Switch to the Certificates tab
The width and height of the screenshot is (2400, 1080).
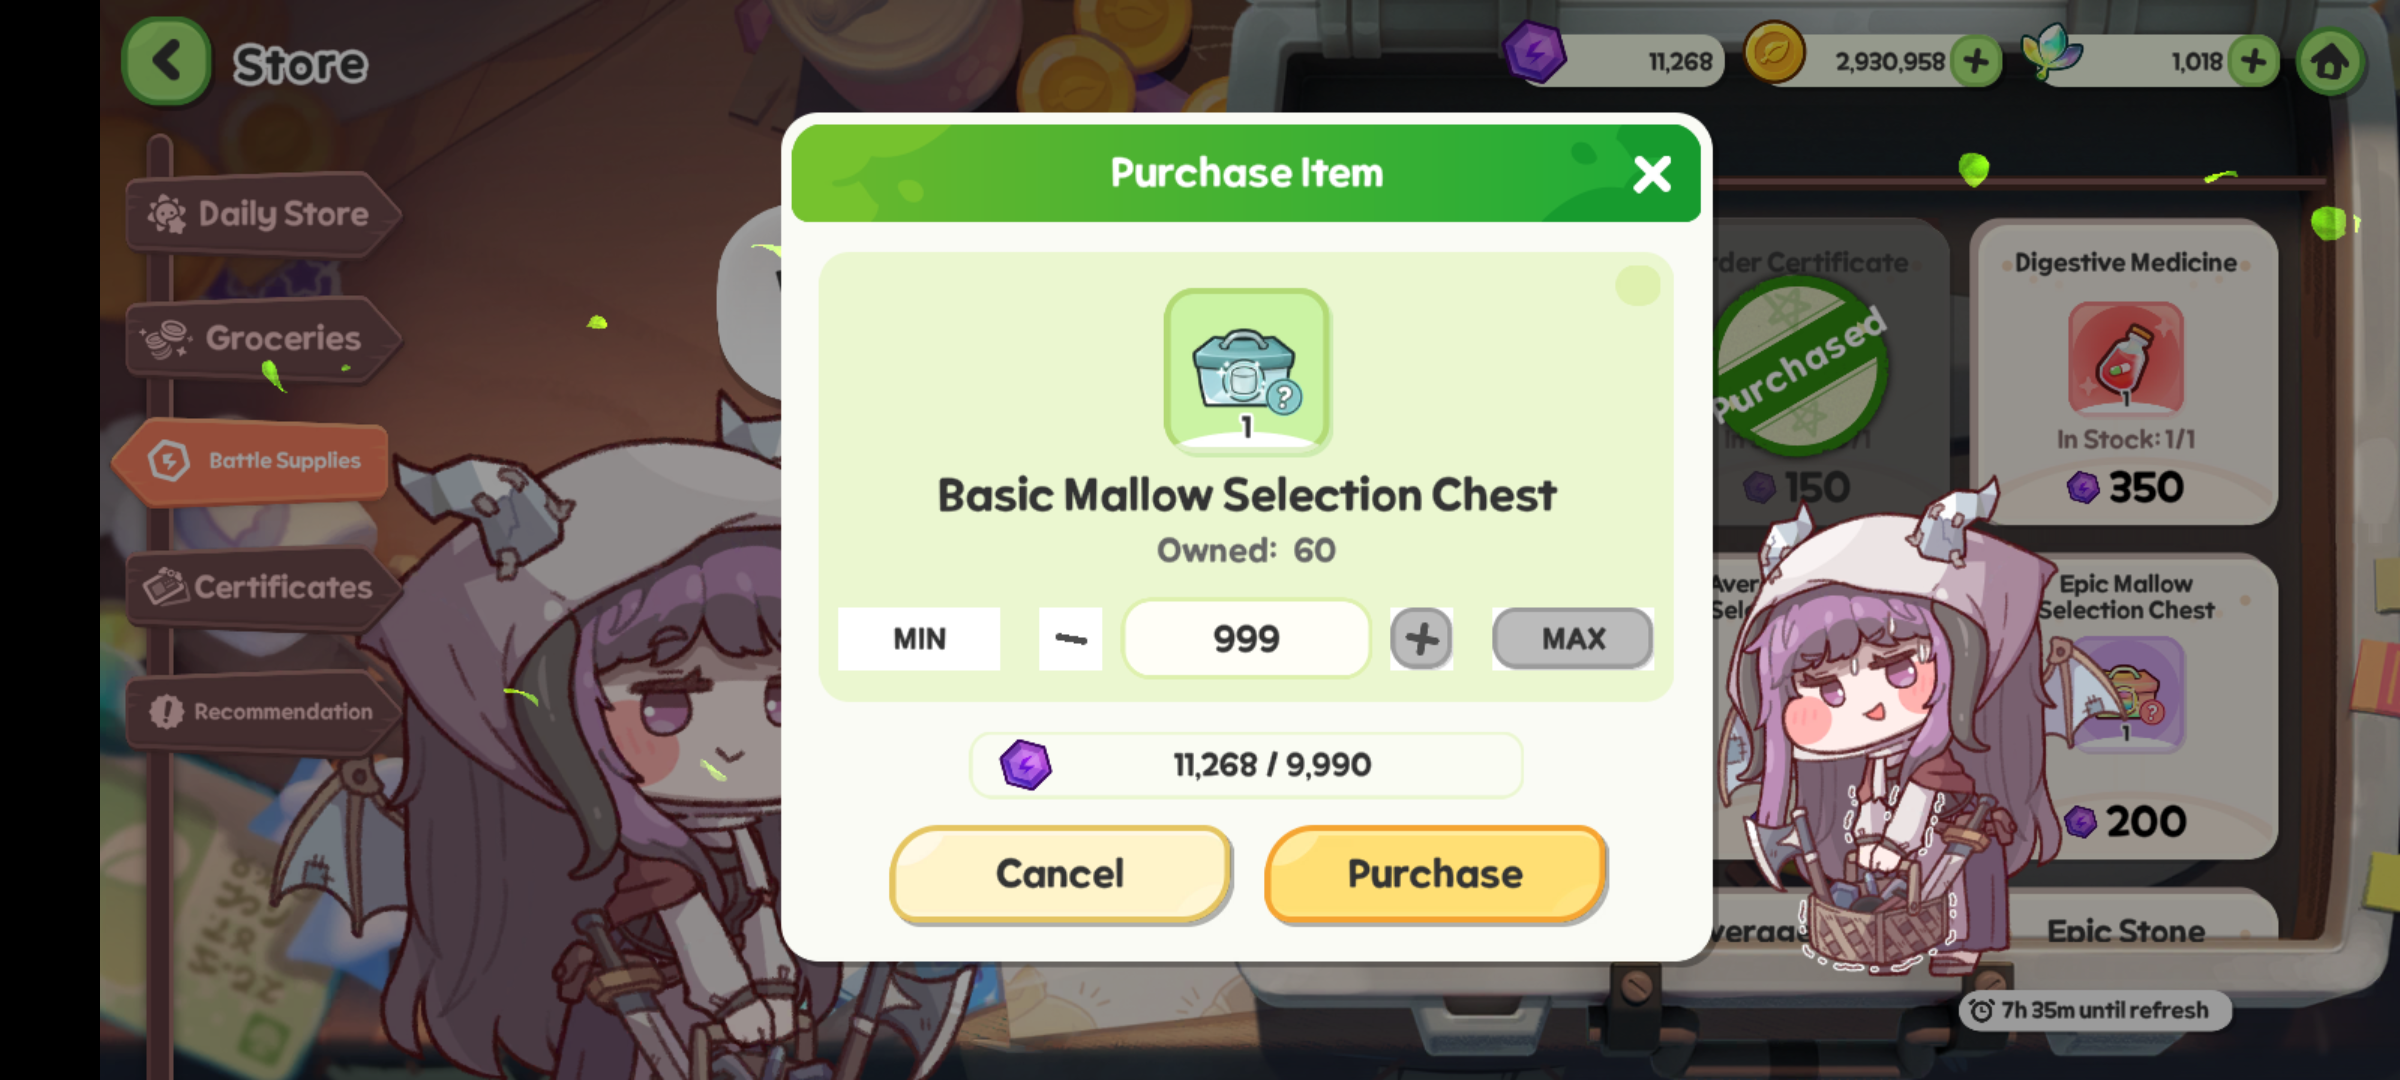point(262,587)
